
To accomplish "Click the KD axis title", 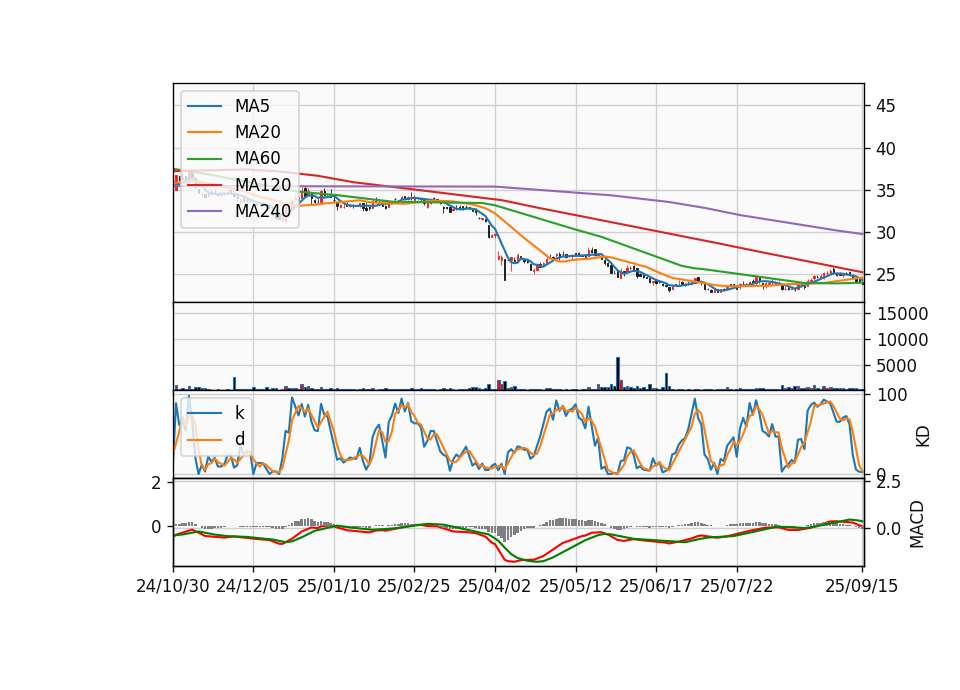I will (x=923, y=436).
